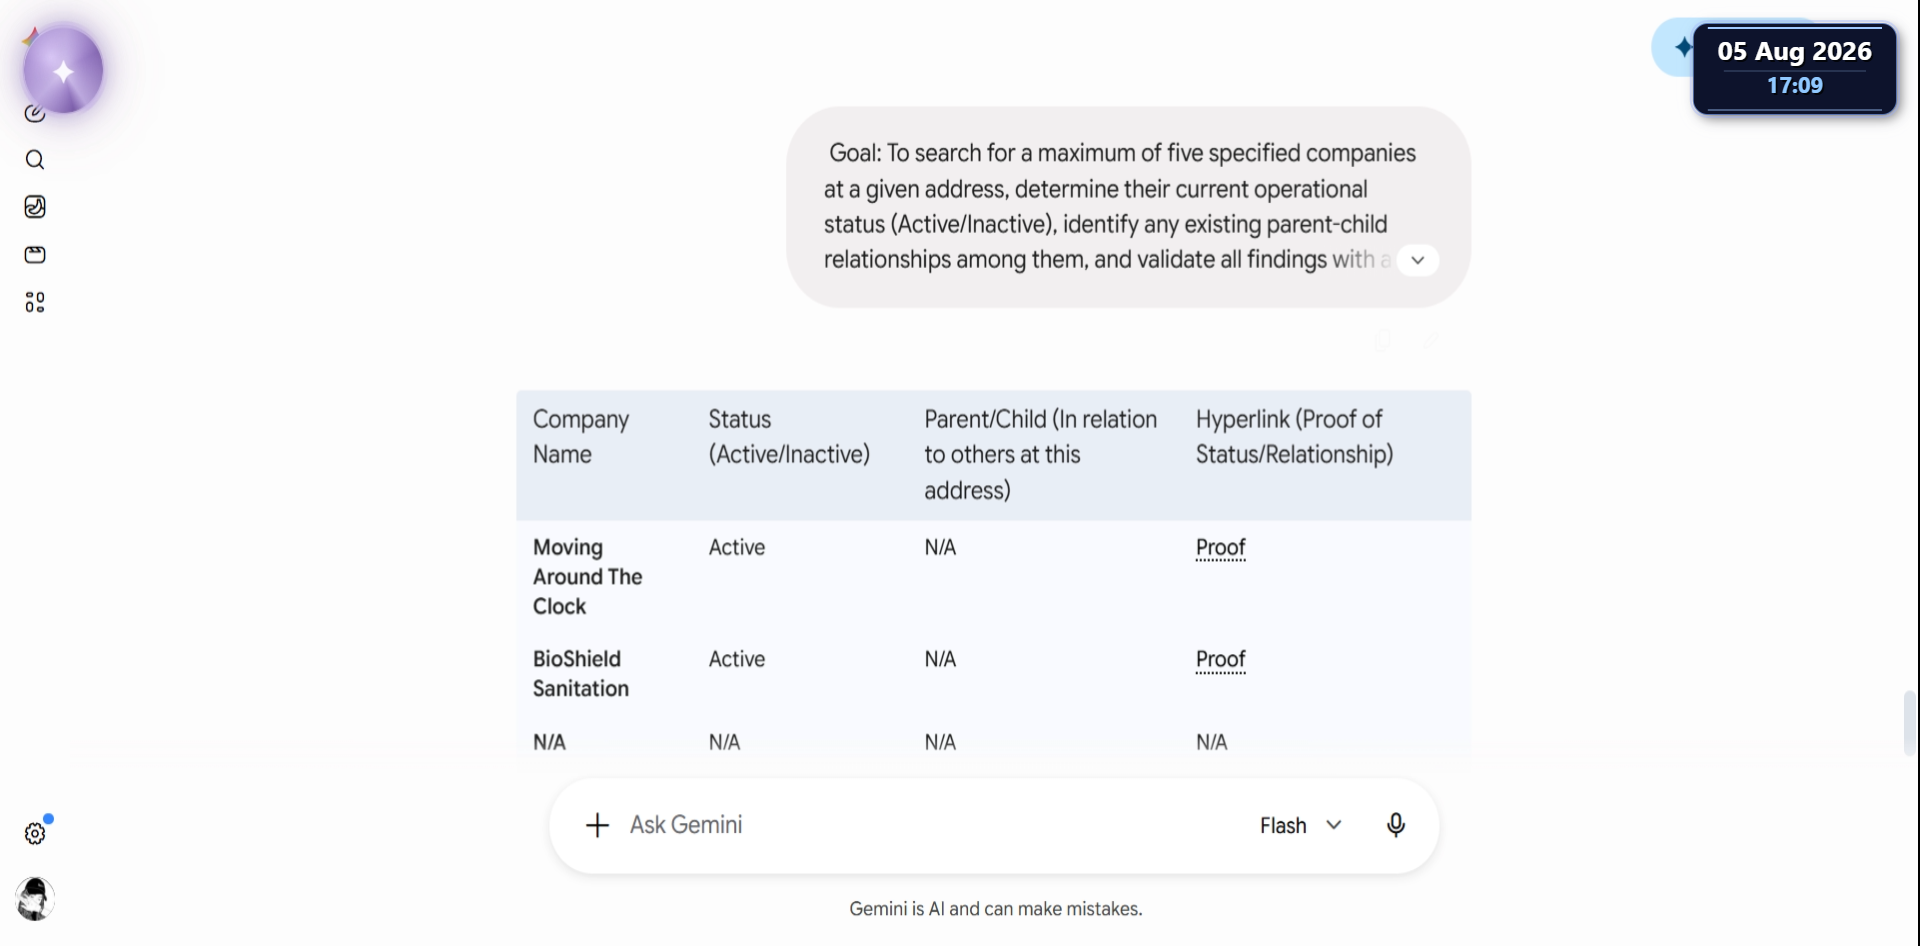This screenshot has height=946, width=1920.
Task: Click the page vertical scrollbar thumb
Action: 1910,722
